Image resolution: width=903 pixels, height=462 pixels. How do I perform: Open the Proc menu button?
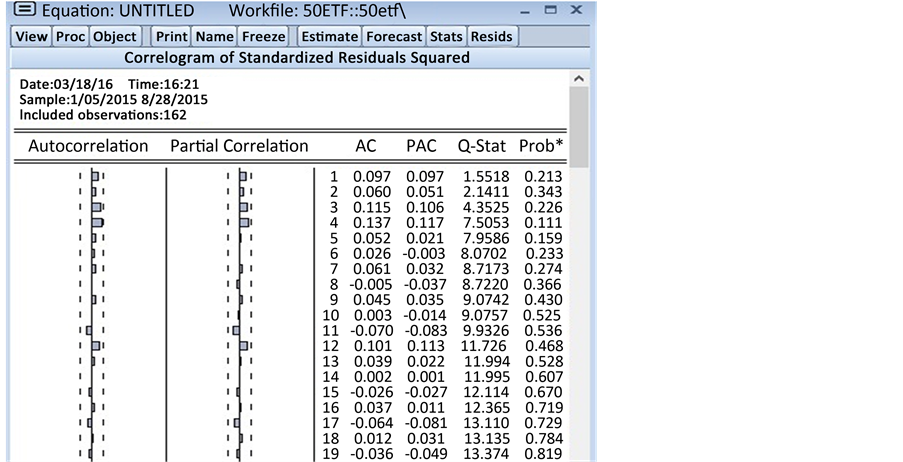(70, 37)
